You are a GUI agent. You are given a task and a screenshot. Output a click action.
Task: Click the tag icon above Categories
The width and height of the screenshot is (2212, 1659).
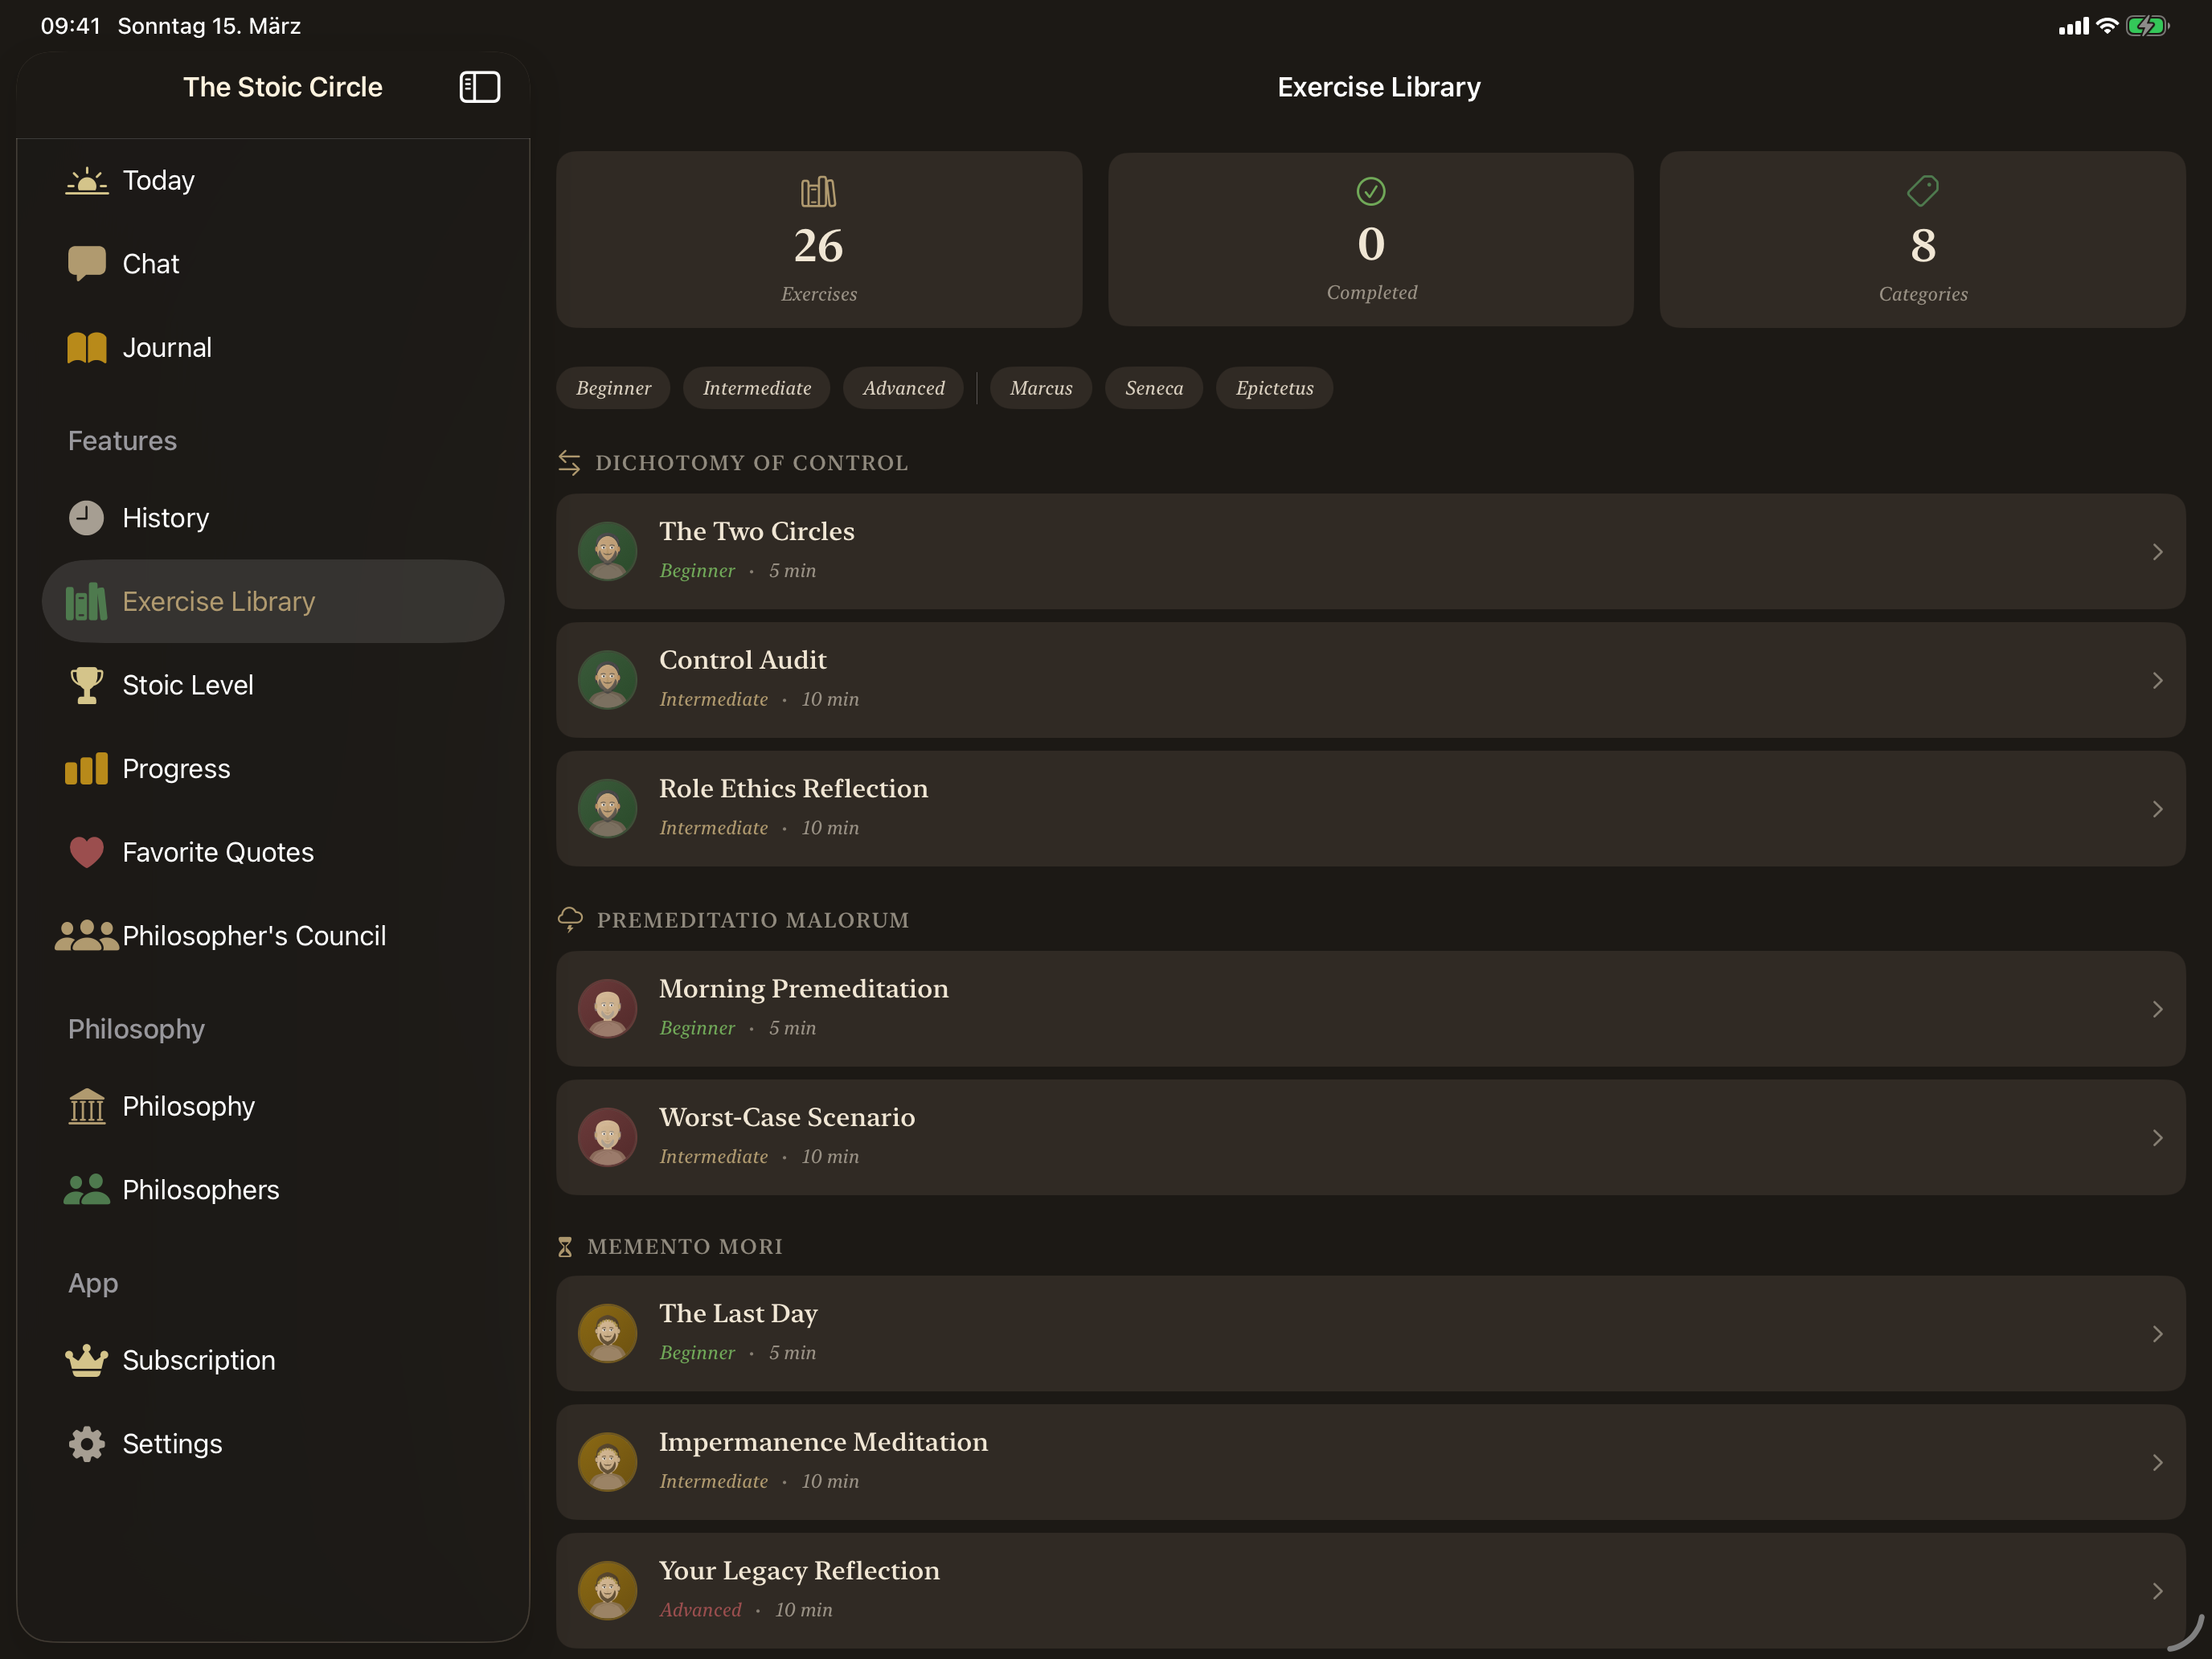[1922, 191]
